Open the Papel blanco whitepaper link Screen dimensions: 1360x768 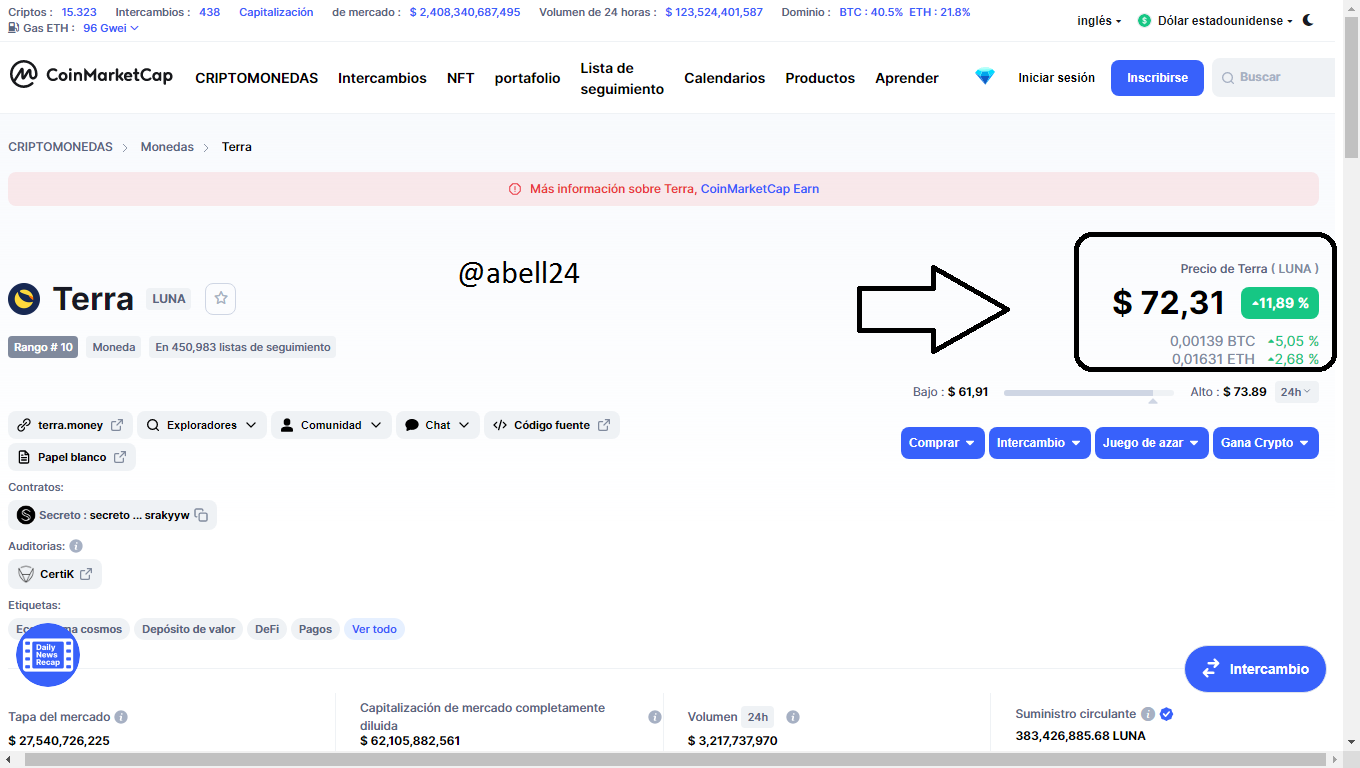click(72, 457)
